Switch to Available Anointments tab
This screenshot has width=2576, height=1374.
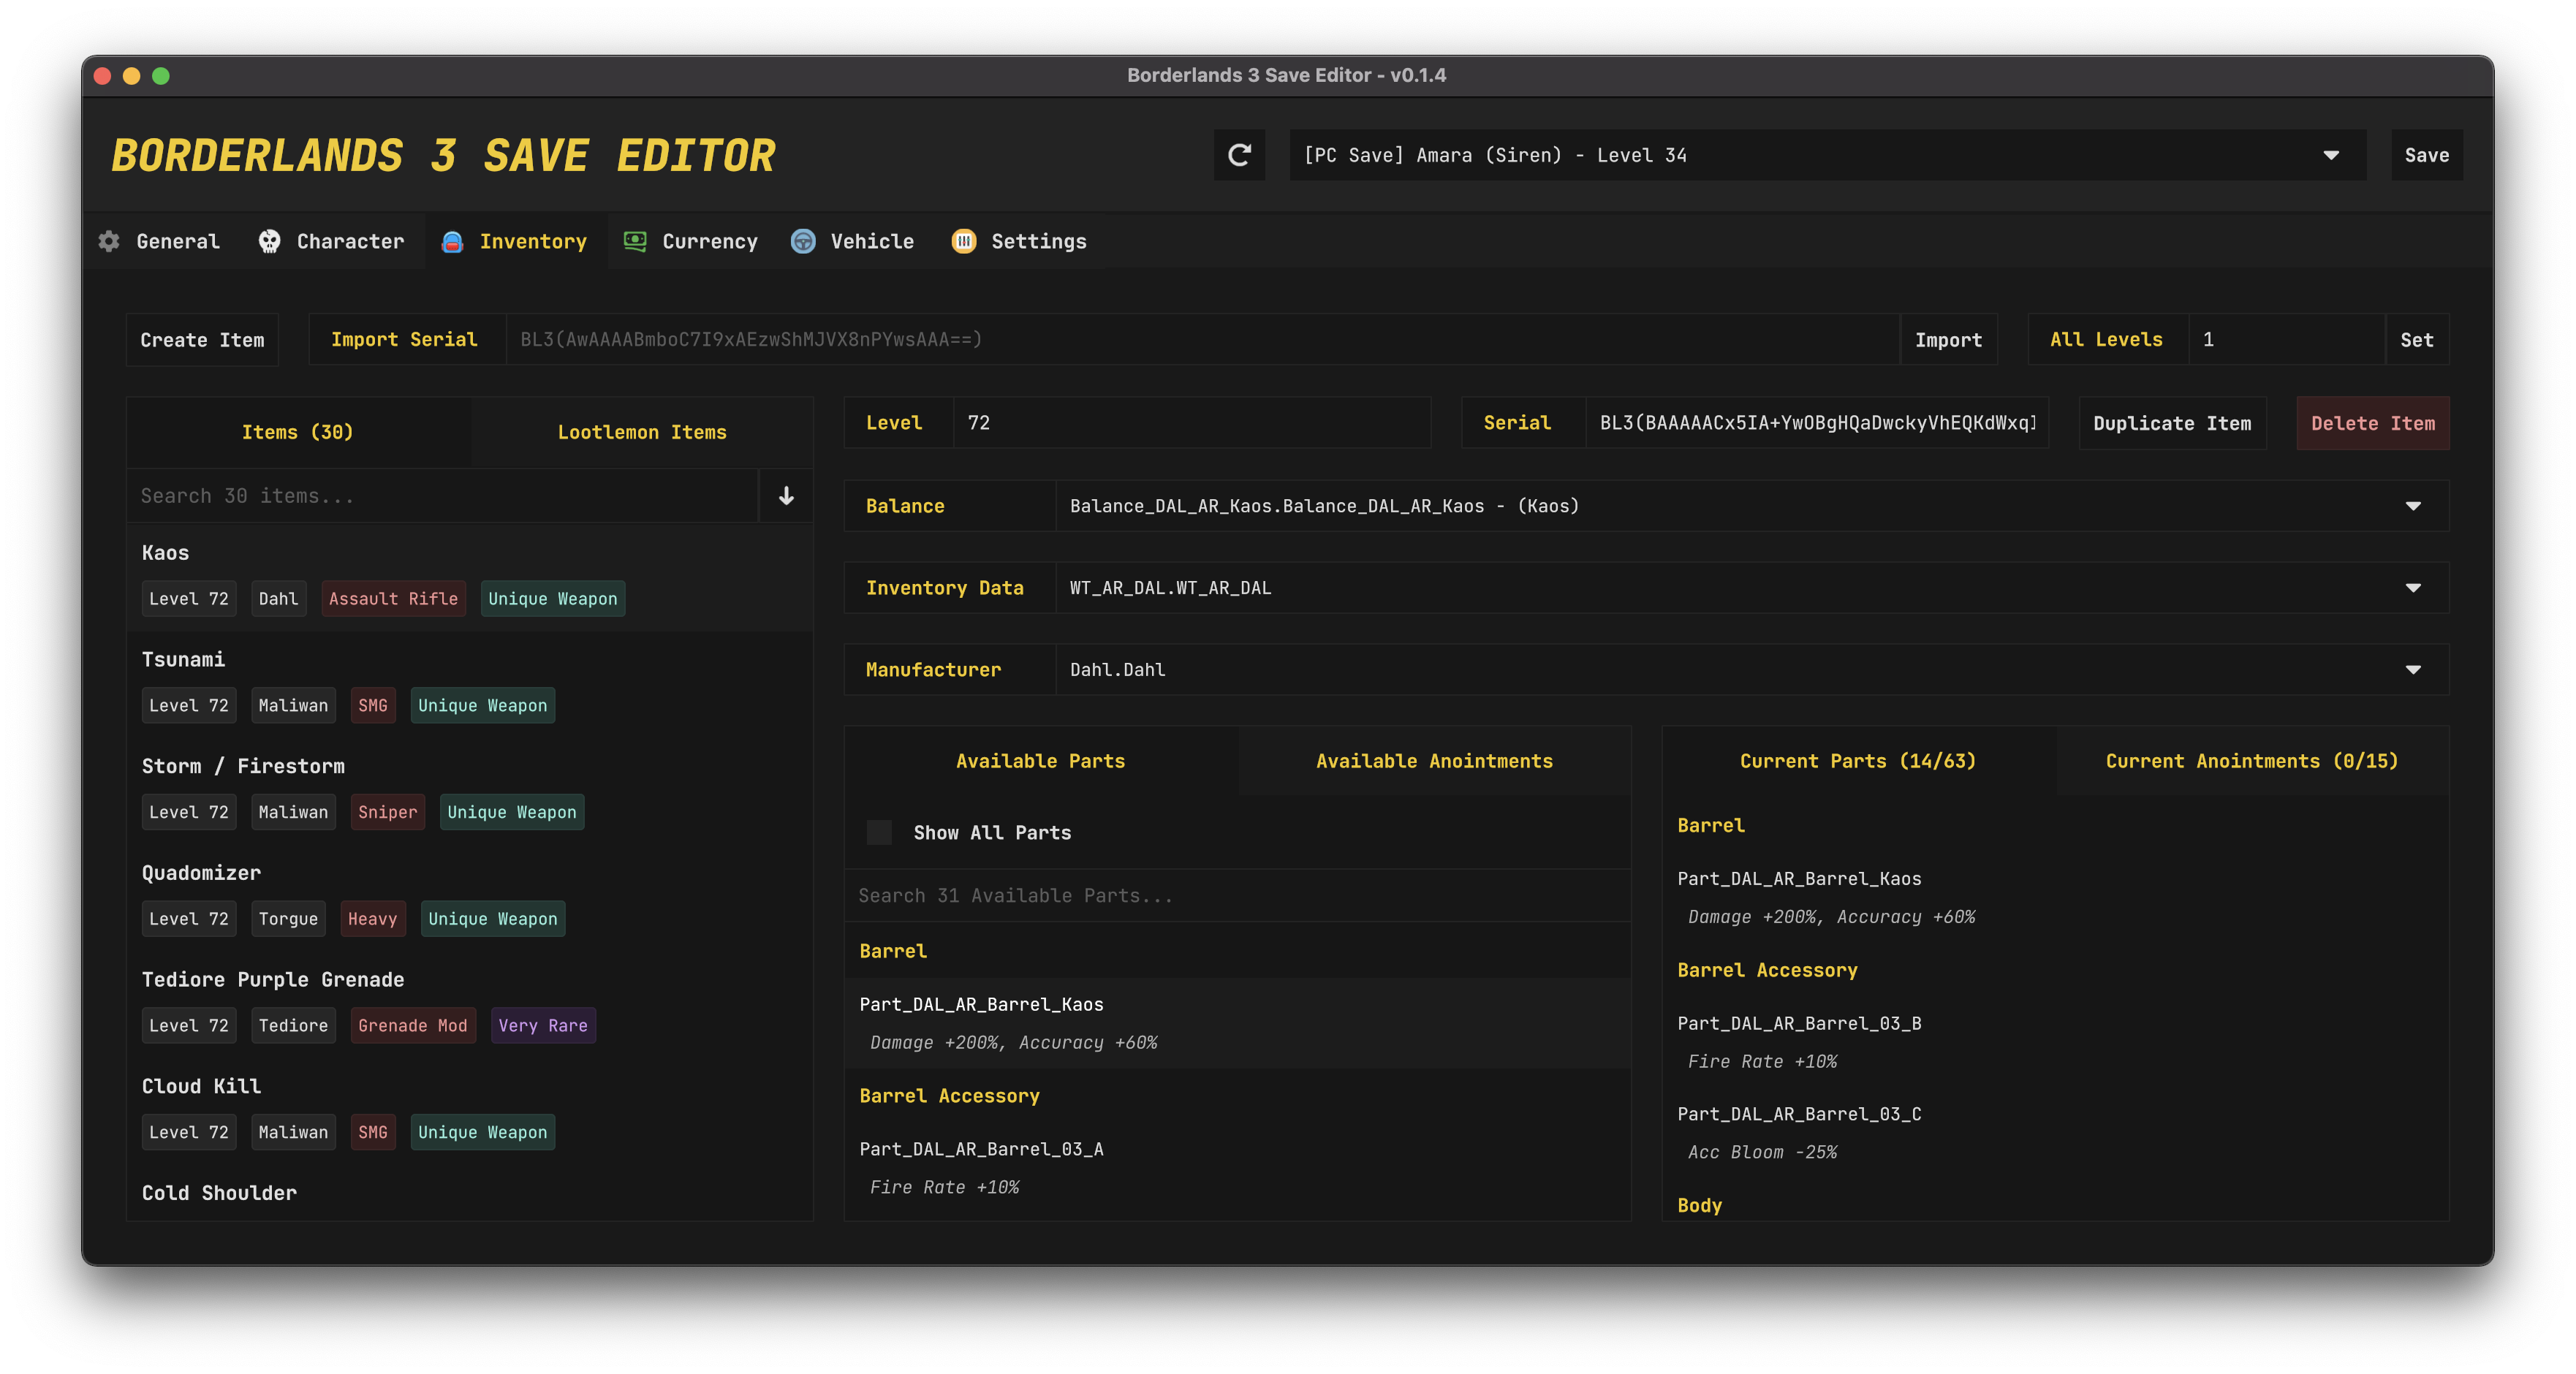coord(1434,761)
